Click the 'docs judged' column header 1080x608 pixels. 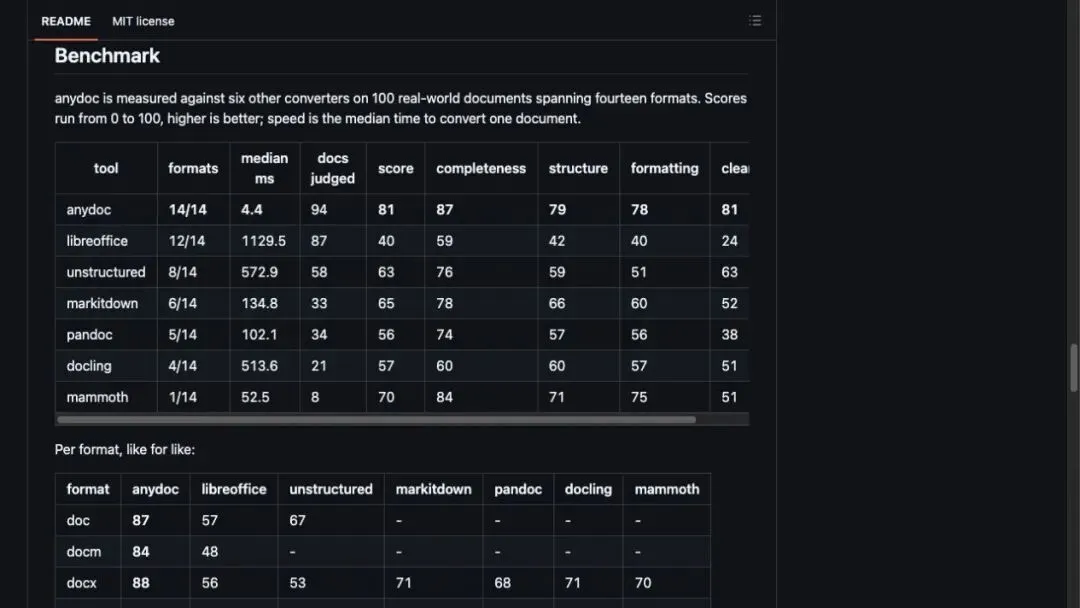coord(333,168)
